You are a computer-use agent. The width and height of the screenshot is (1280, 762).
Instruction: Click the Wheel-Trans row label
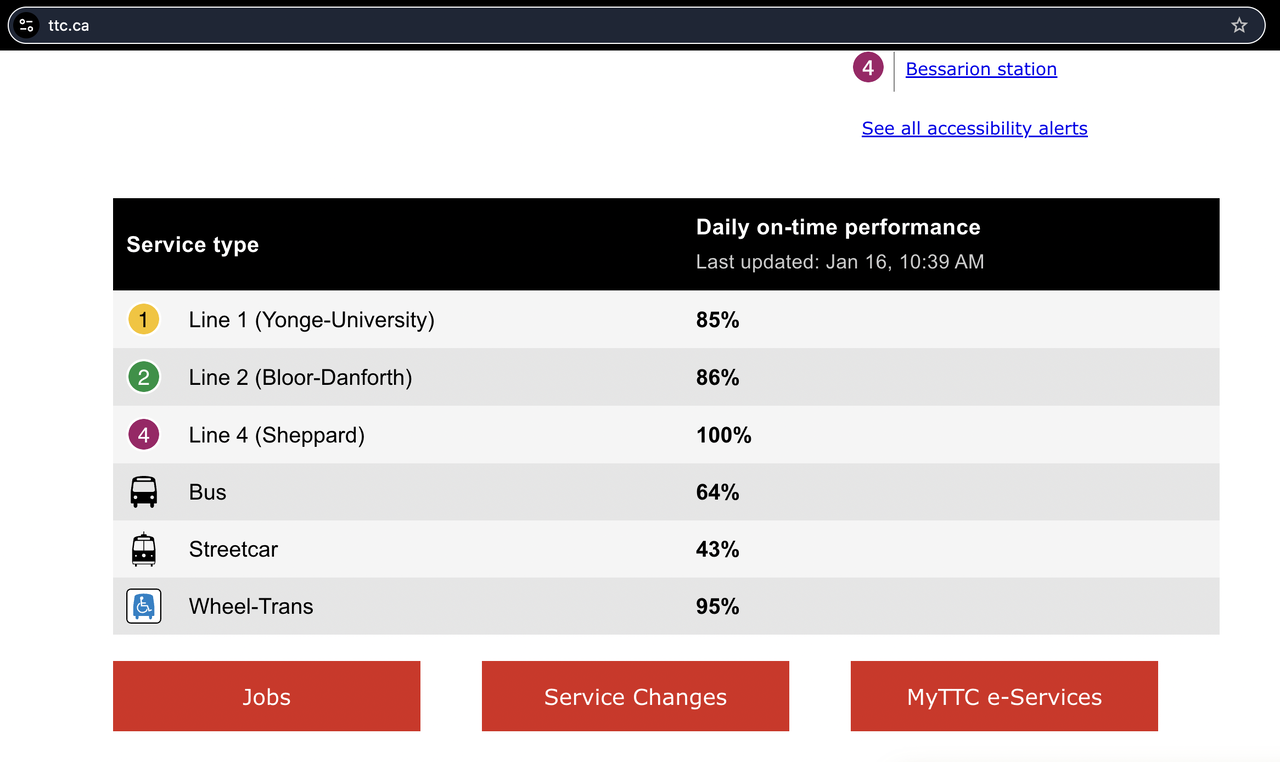[x=251, y=606]
